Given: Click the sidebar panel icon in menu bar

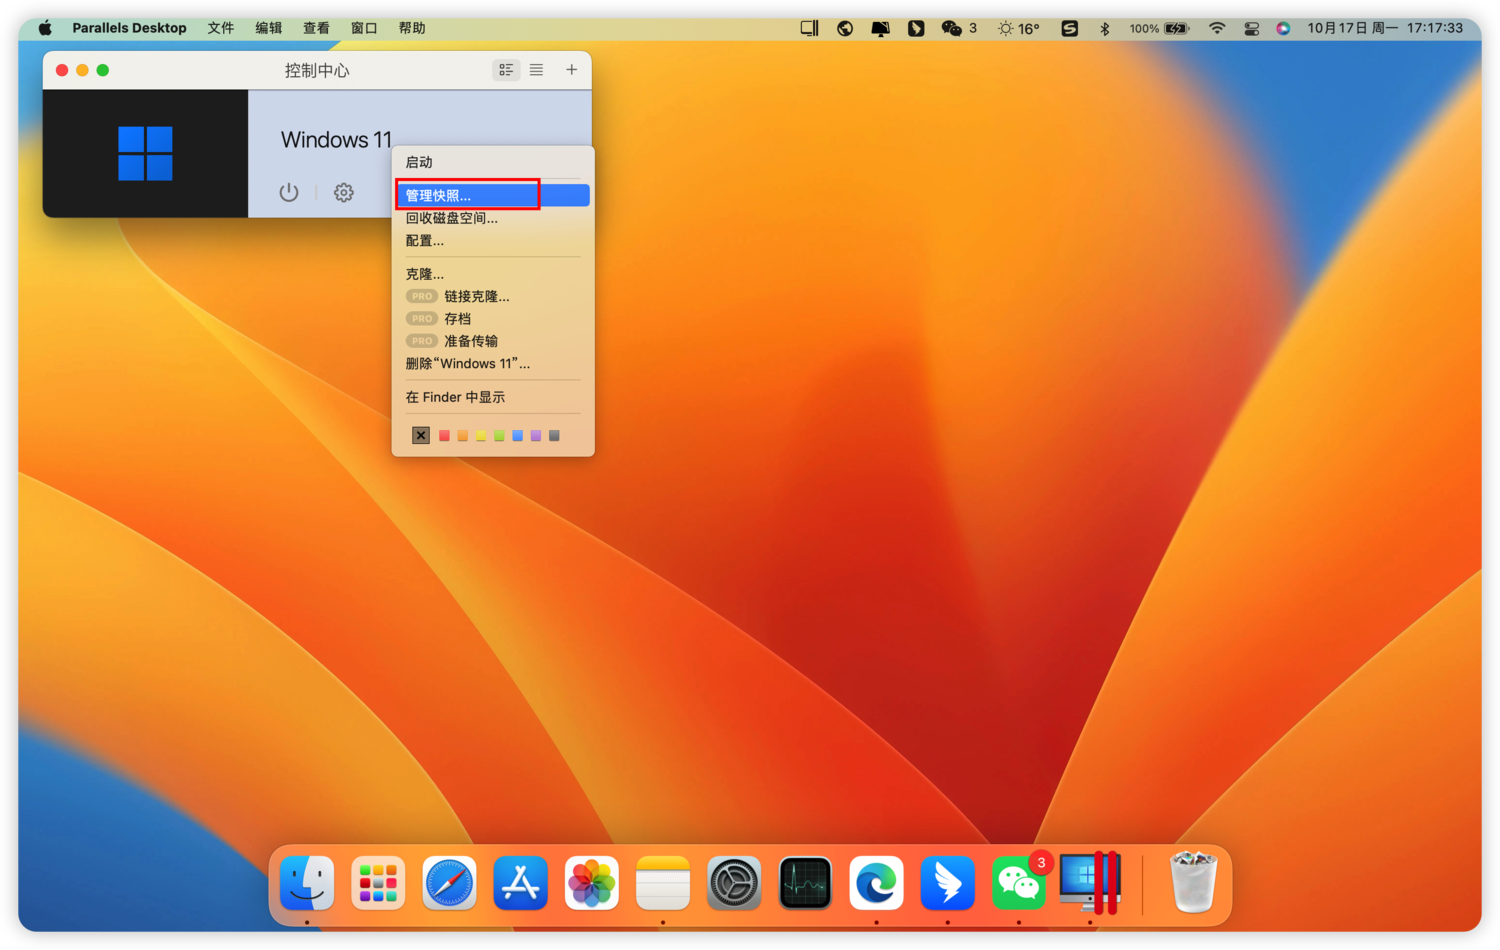Looking at the screenshot, I should [810, 28].
